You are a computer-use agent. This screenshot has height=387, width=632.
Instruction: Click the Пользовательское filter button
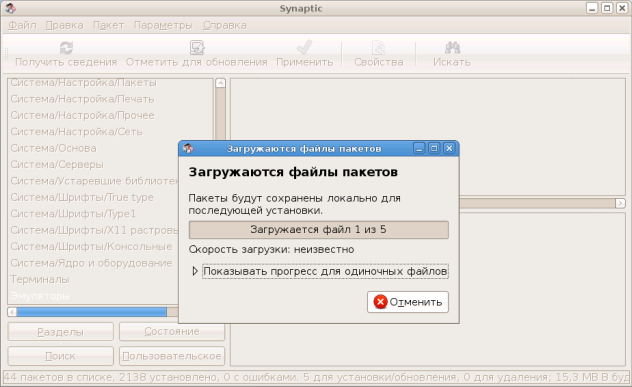tap(172, 356)
